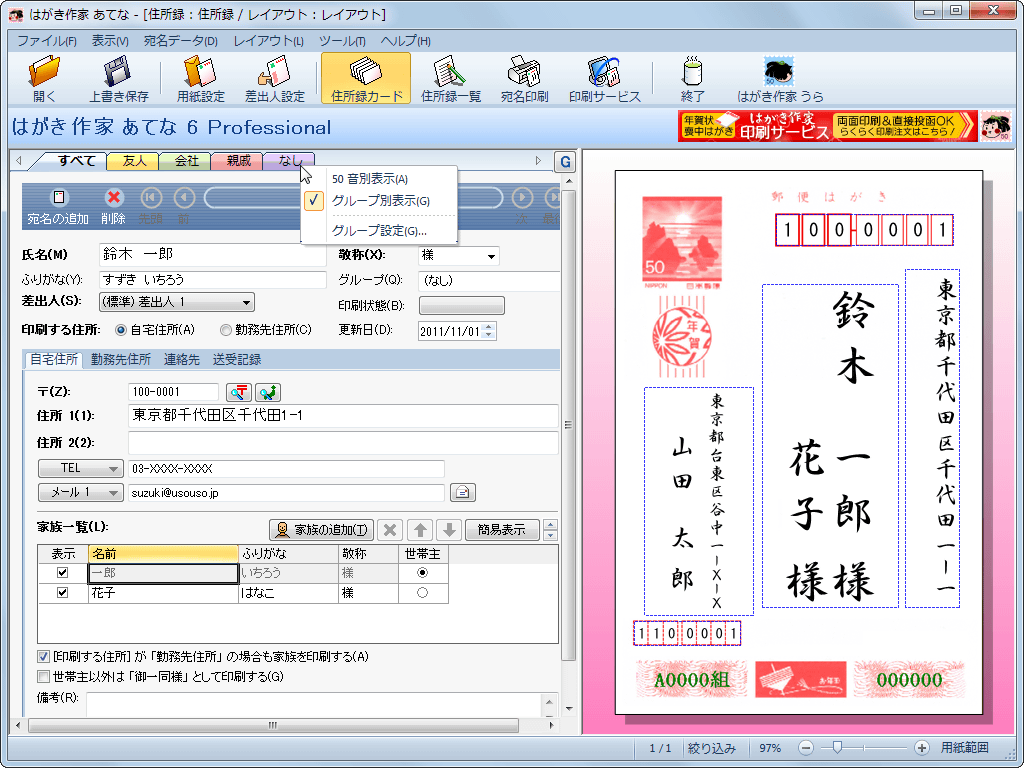Click the 備考 notes text area
The image size is (1024, 768).
(x=313, y=705)
